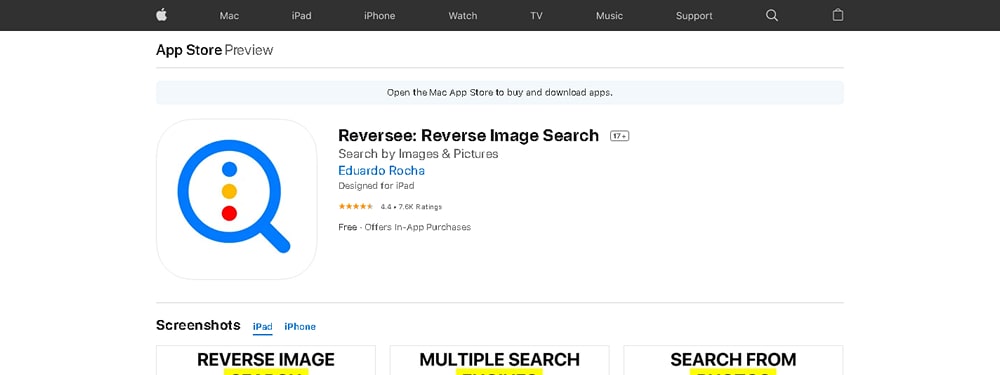1000x375 pixels.
Task: Click the Designed for iPad text
Action: (376, 186)
